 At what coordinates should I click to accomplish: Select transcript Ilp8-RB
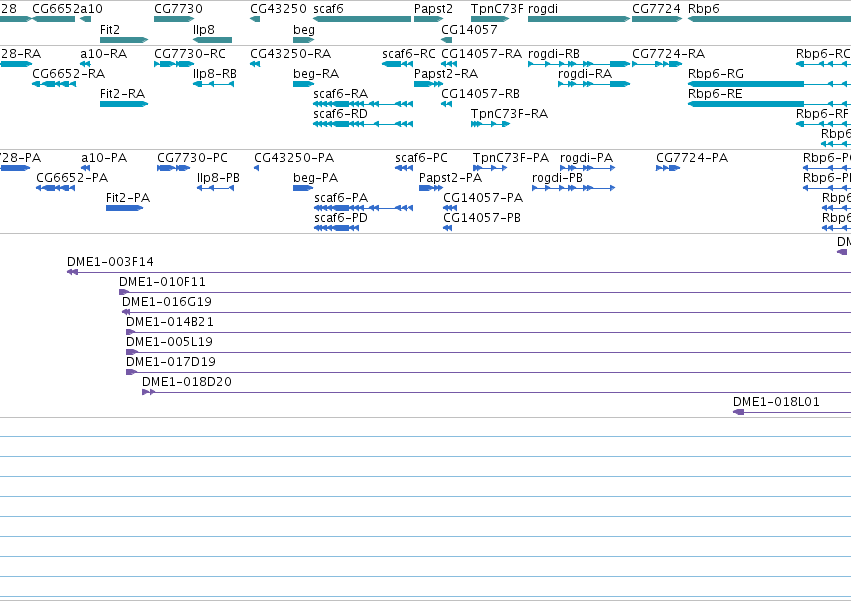213,84
